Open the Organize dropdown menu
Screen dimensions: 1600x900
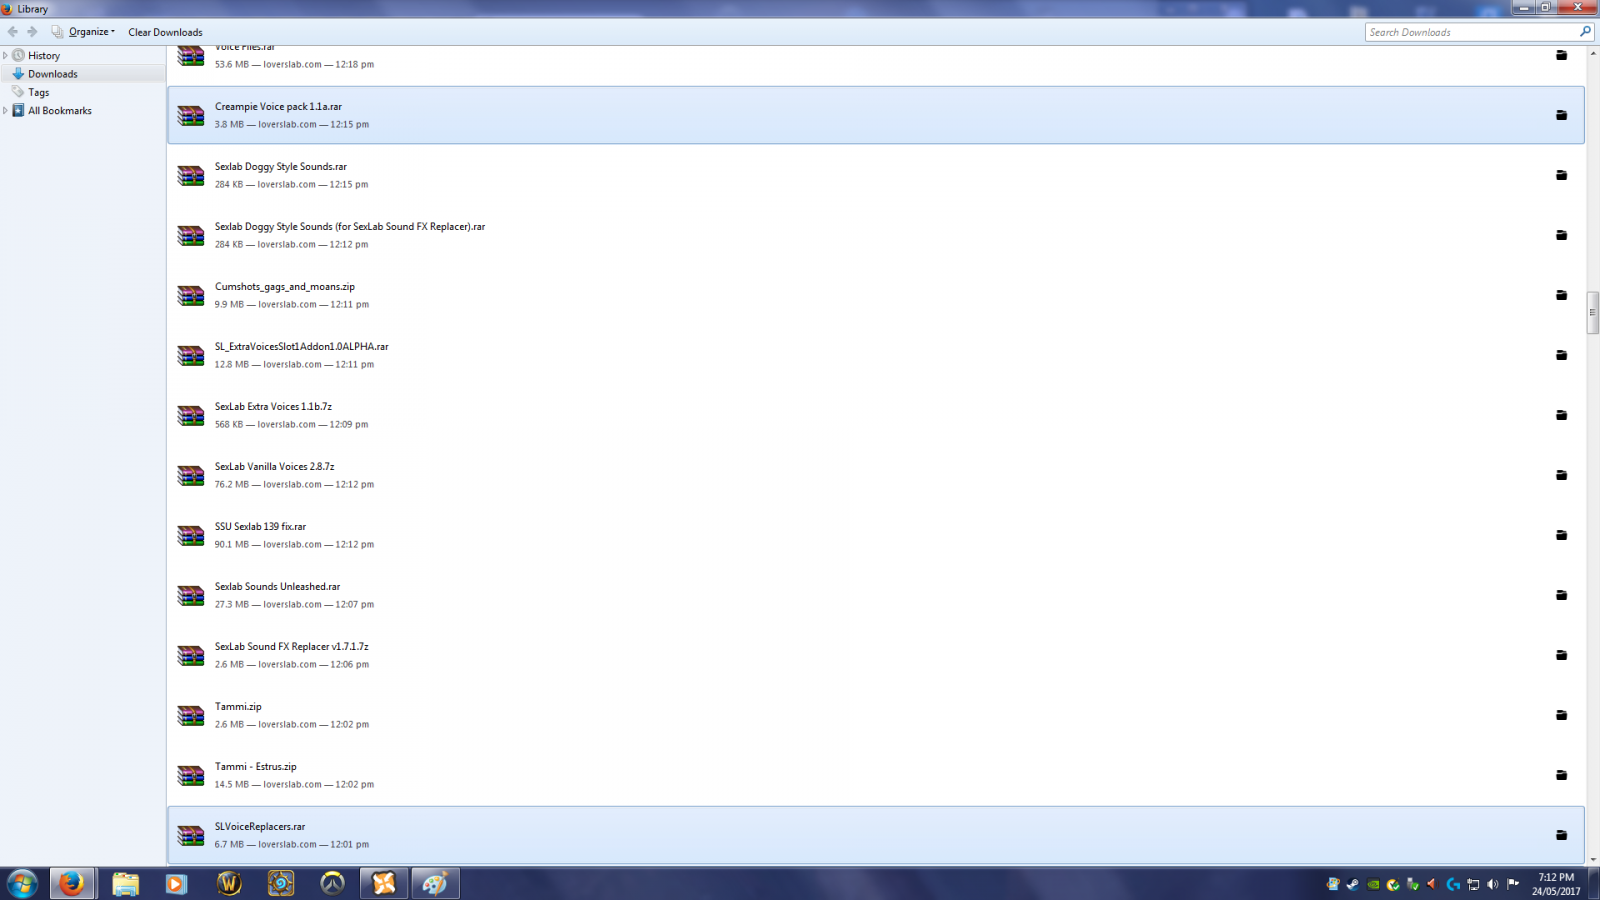click(x=91, y=32)
